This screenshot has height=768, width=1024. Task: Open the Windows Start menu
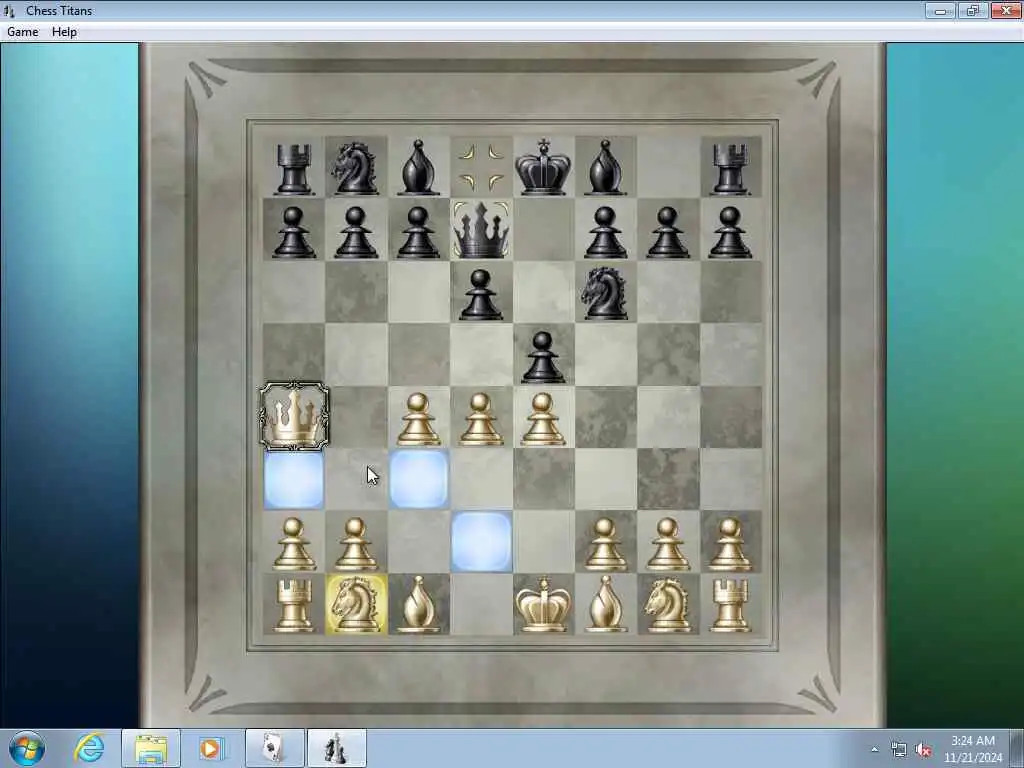click(x=27, y=748)
